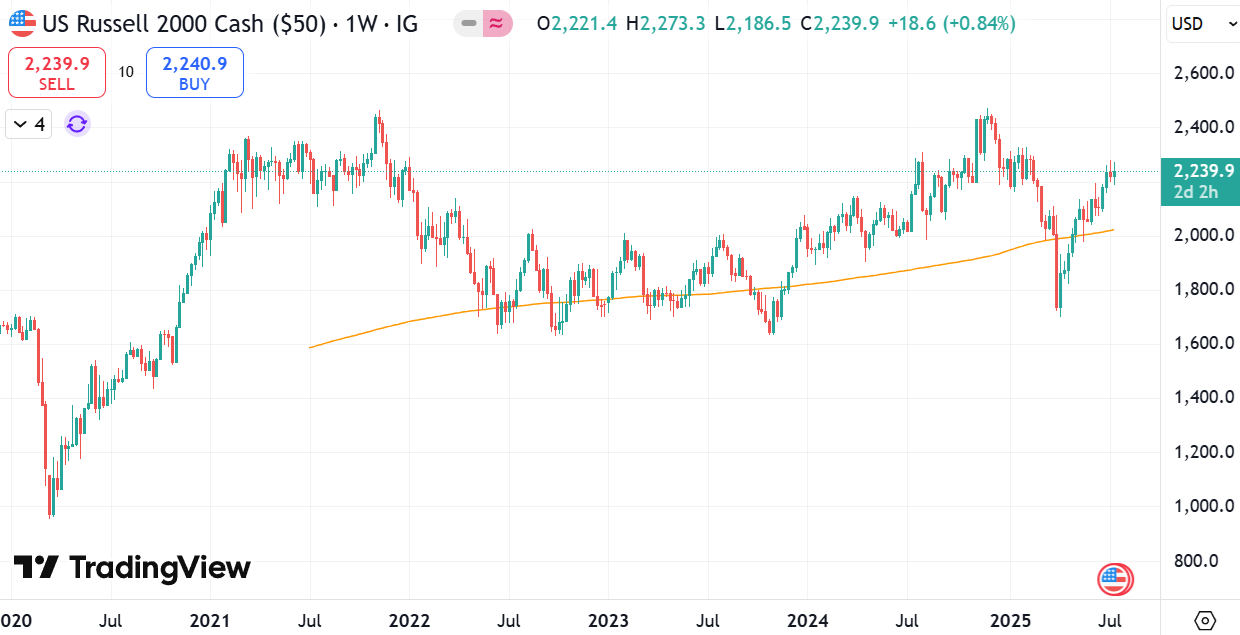Click the change value +18.6 (+0.84%)
1240x635 pixels.
pyautogui.click(x=951, y=22)
